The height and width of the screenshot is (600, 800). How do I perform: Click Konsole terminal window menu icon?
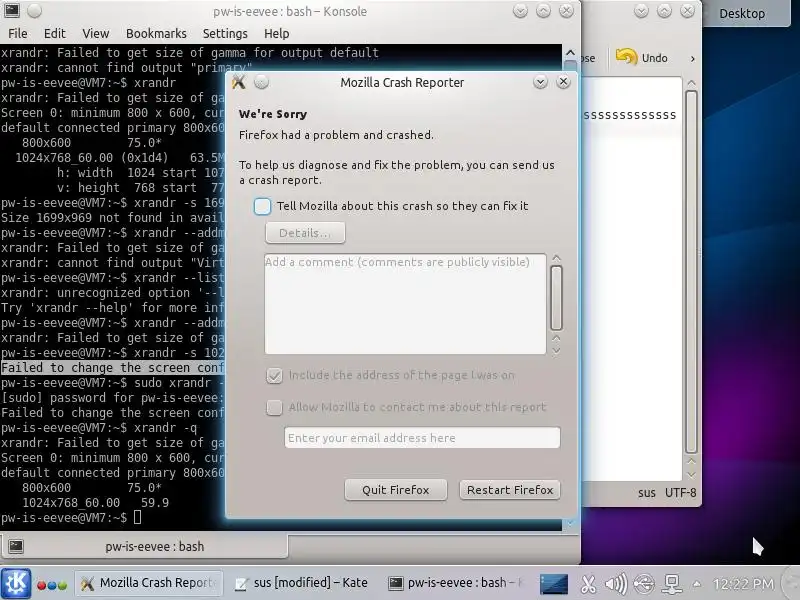point(11,11)
